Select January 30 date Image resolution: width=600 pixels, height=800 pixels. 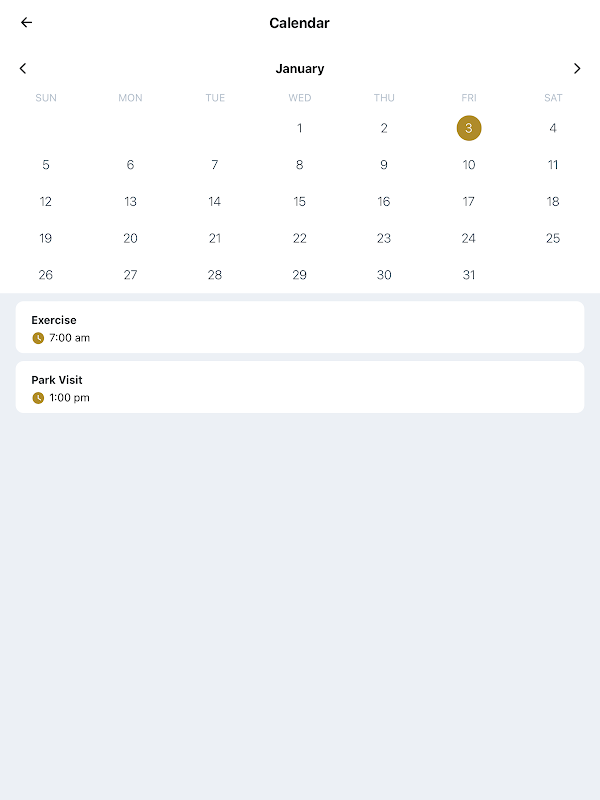384,275
